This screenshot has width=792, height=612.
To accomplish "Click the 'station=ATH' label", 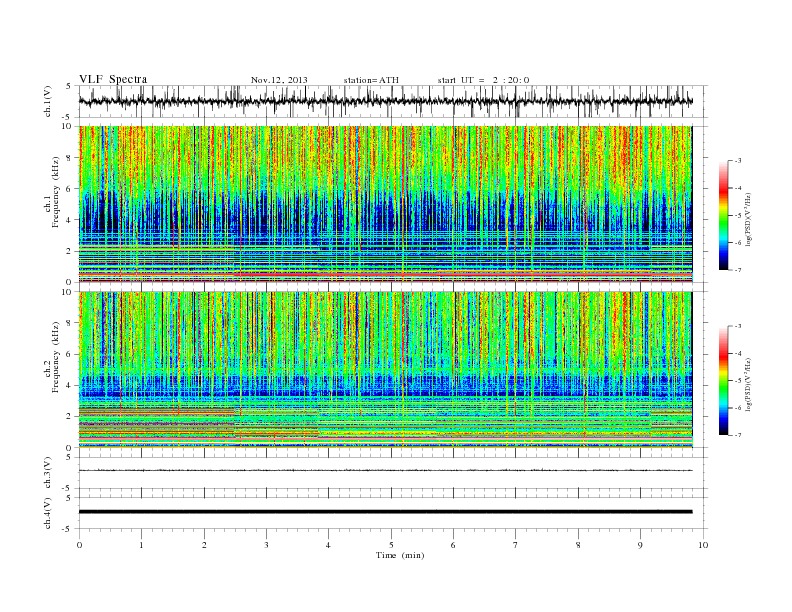I will [x=371, y=80].
